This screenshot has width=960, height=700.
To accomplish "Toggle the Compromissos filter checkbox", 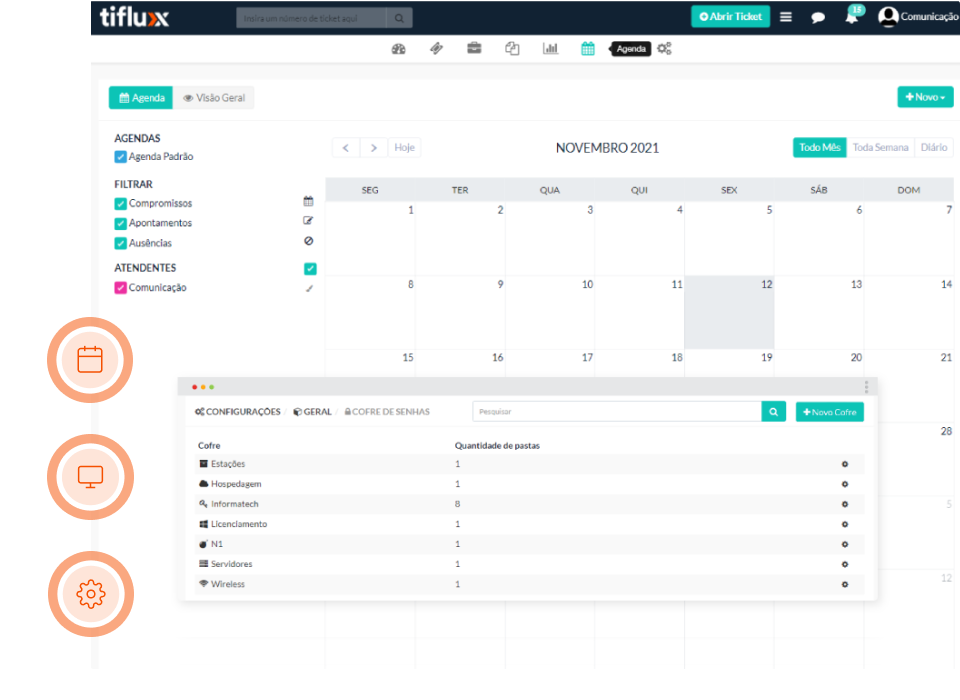I will pyautogui.click(x=121, y=204).
